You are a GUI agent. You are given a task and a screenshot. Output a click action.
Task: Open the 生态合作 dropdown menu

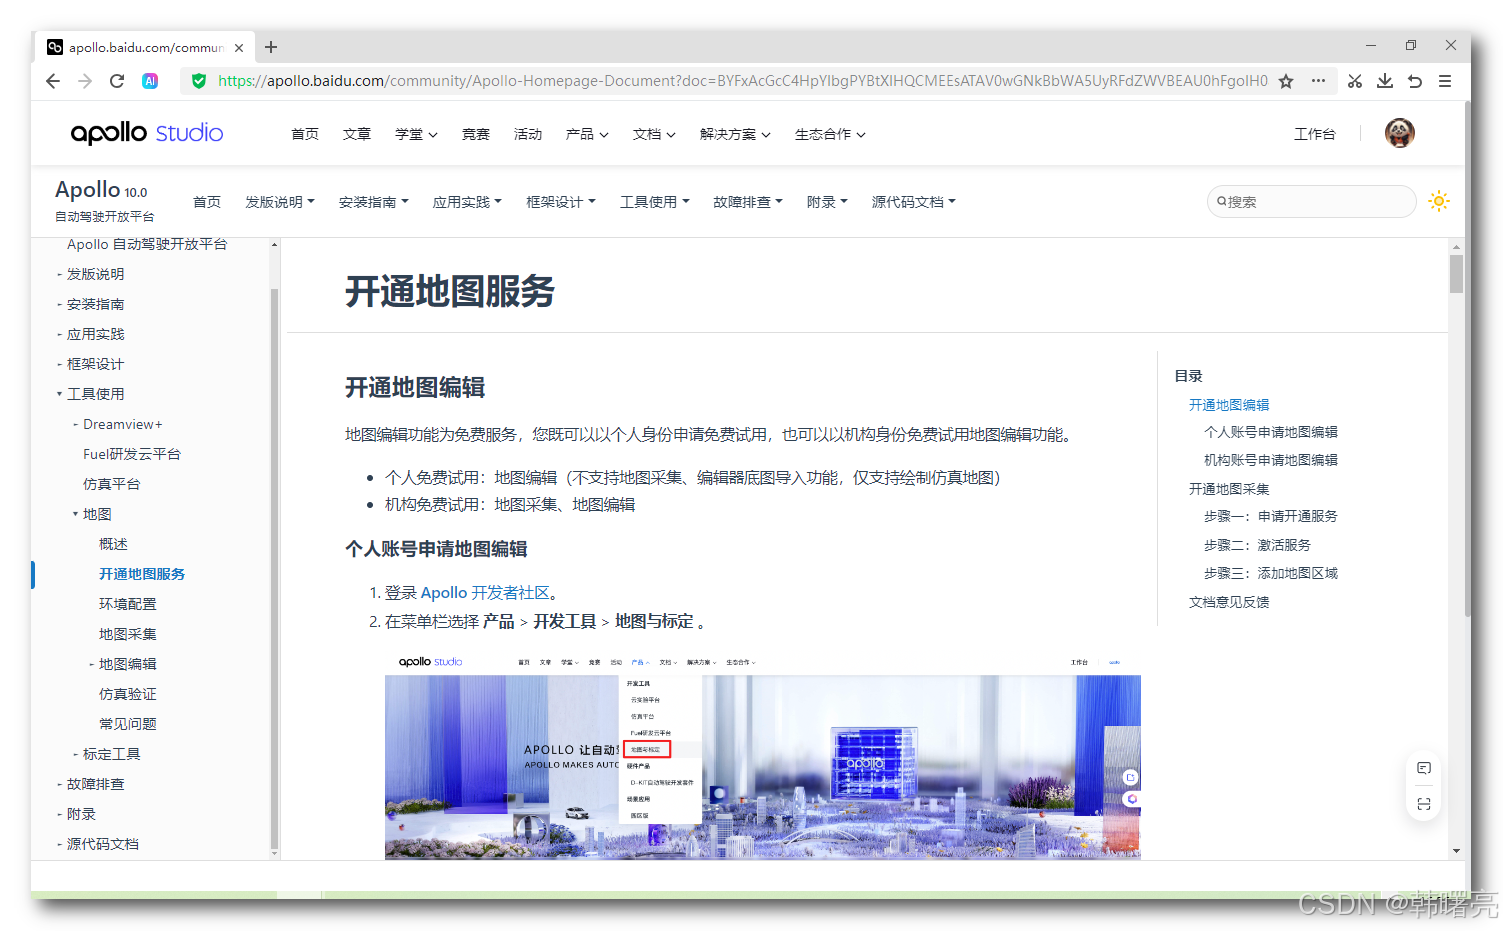coord(830,134)
